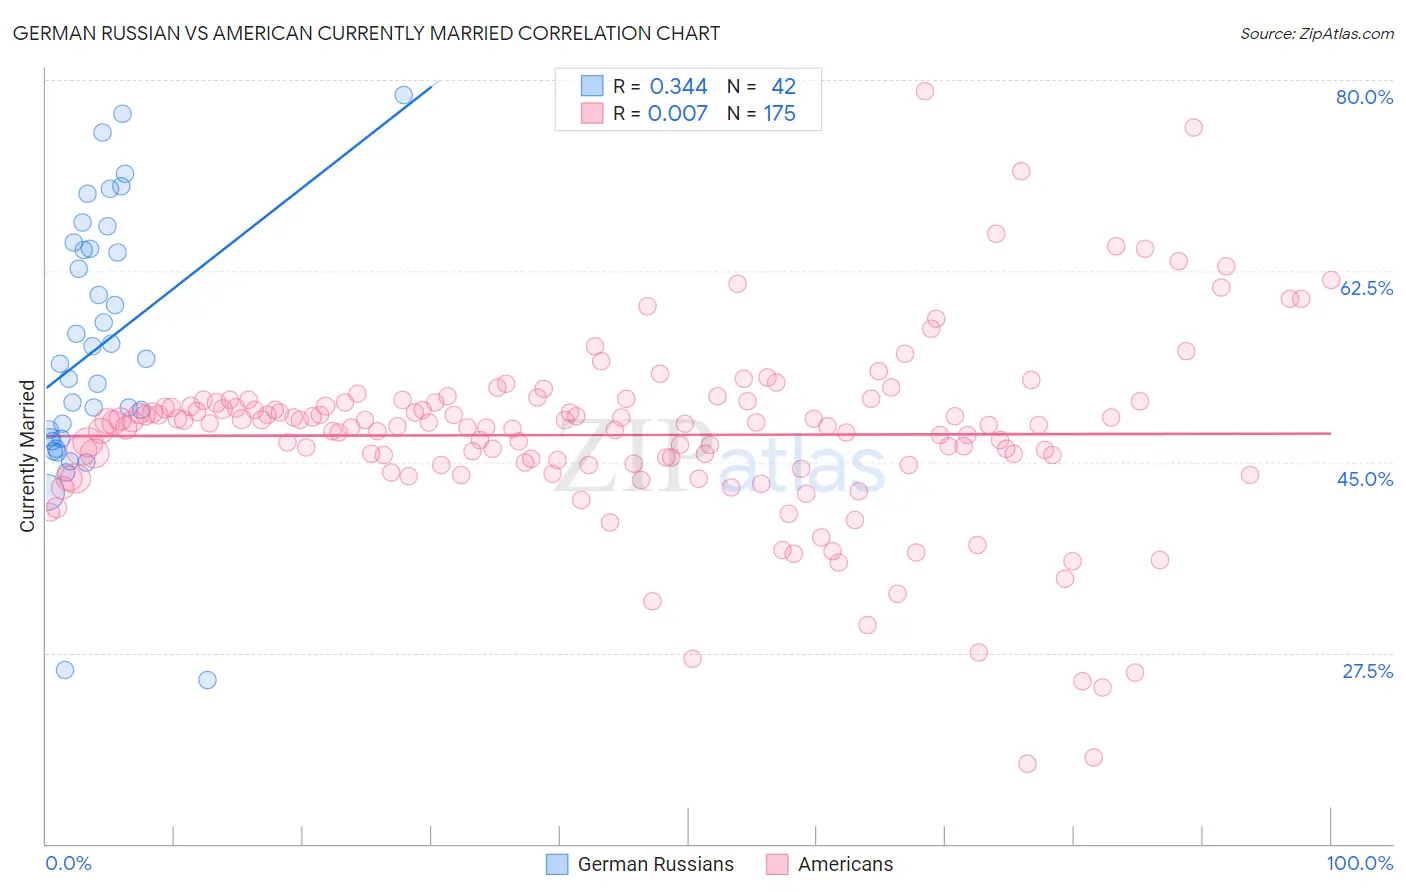This screenshot has height=892, width=1406.
Task: Click the Currently Married axis title
Action: [27, 456]
